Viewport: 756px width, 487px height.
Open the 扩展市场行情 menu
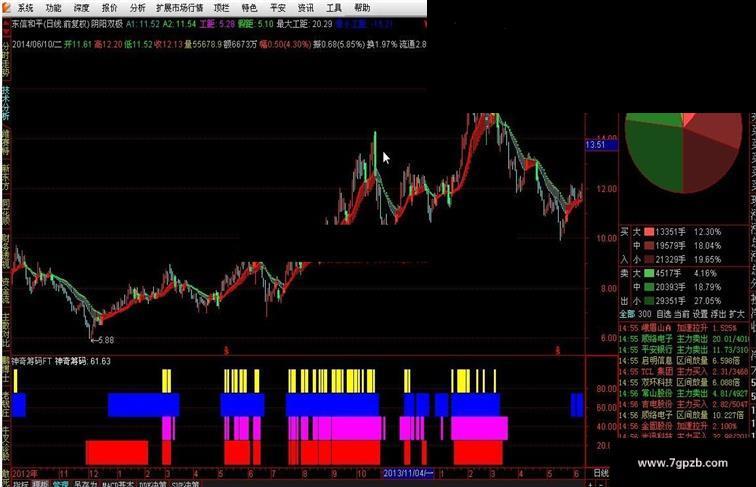point(180,8)
